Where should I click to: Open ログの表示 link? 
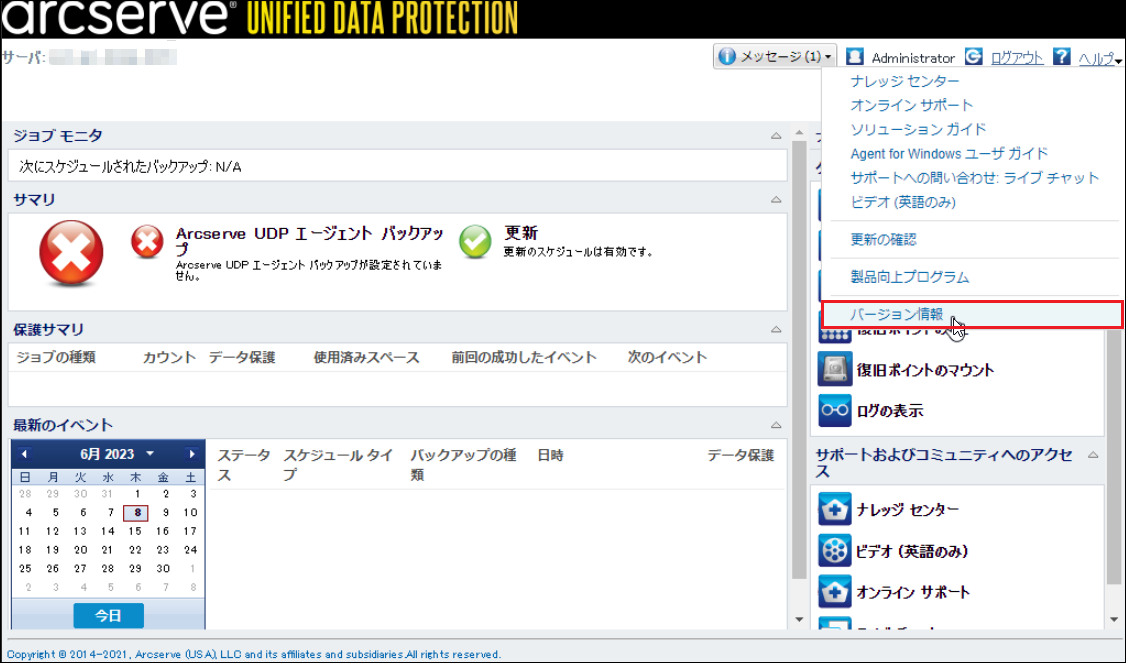[x=890, y=411]
